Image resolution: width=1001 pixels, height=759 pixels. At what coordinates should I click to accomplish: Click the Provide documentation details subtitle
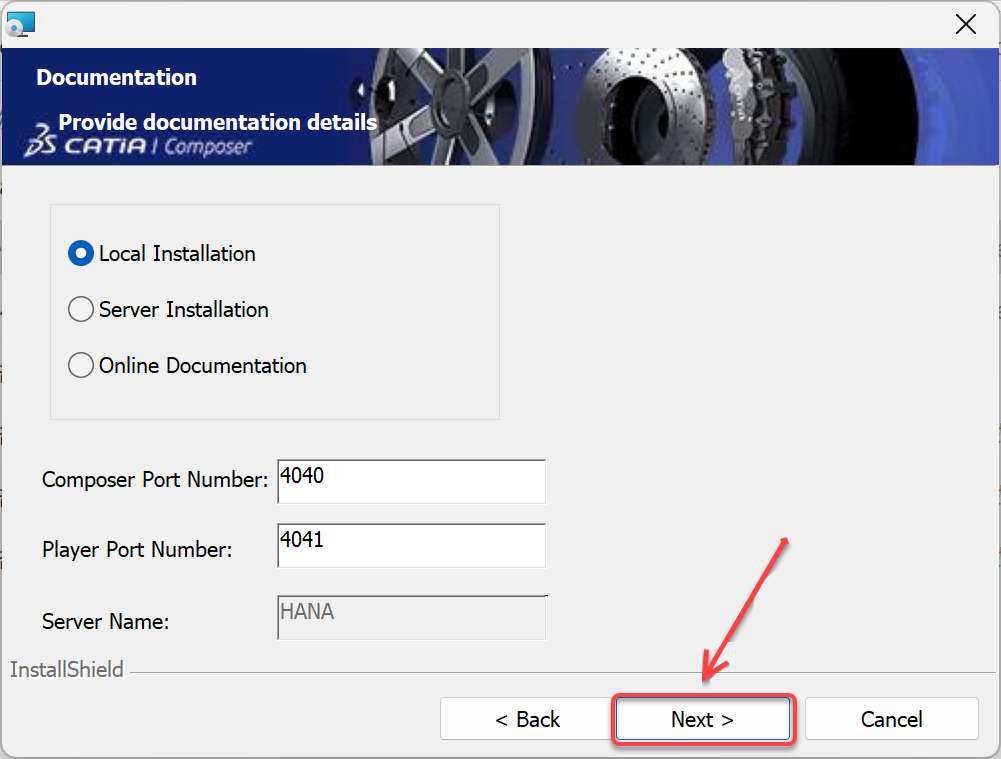(x=216, y=122)
